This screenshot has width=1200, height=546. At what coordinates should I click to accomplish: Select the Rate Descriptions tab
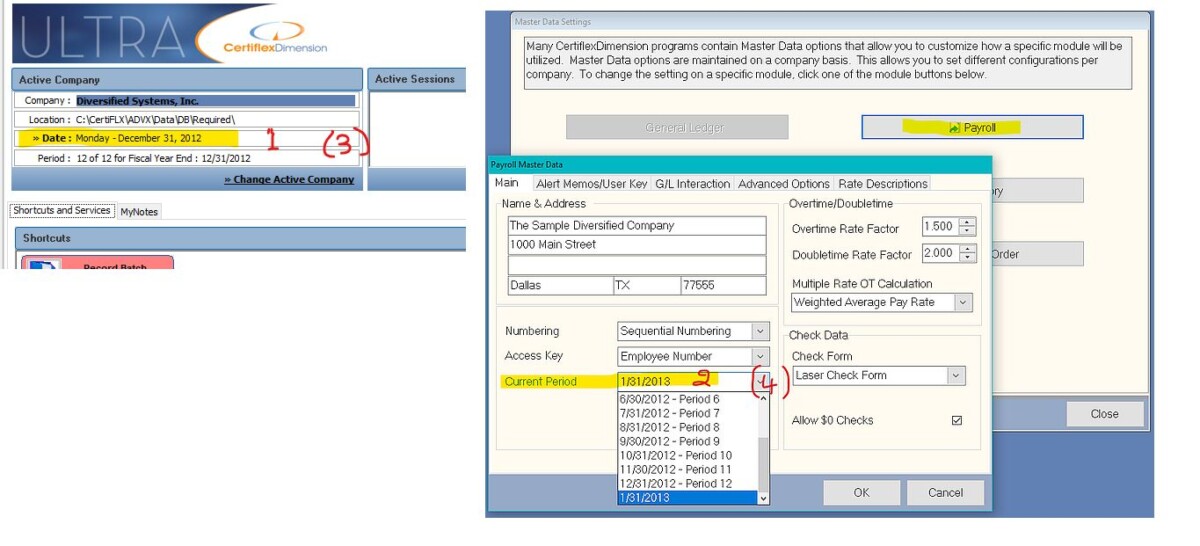(882, 184)
